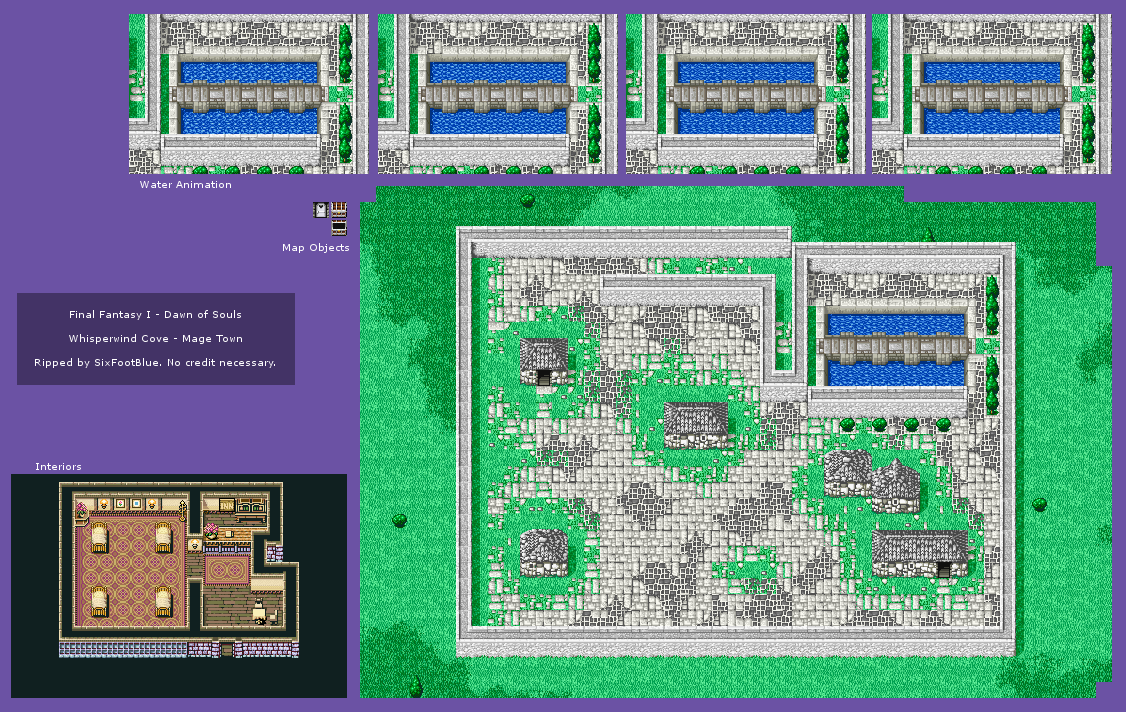Select the open treasure chest sprite
The height and width of the screenshot is (712, 1126).
(x=339, y=228)
